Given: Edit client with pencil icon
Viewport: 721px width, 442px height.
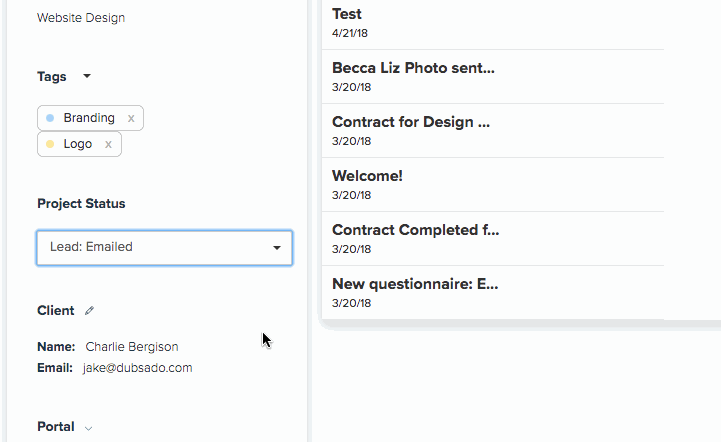Looking at the screenshot, I should [x=89, y=310].
